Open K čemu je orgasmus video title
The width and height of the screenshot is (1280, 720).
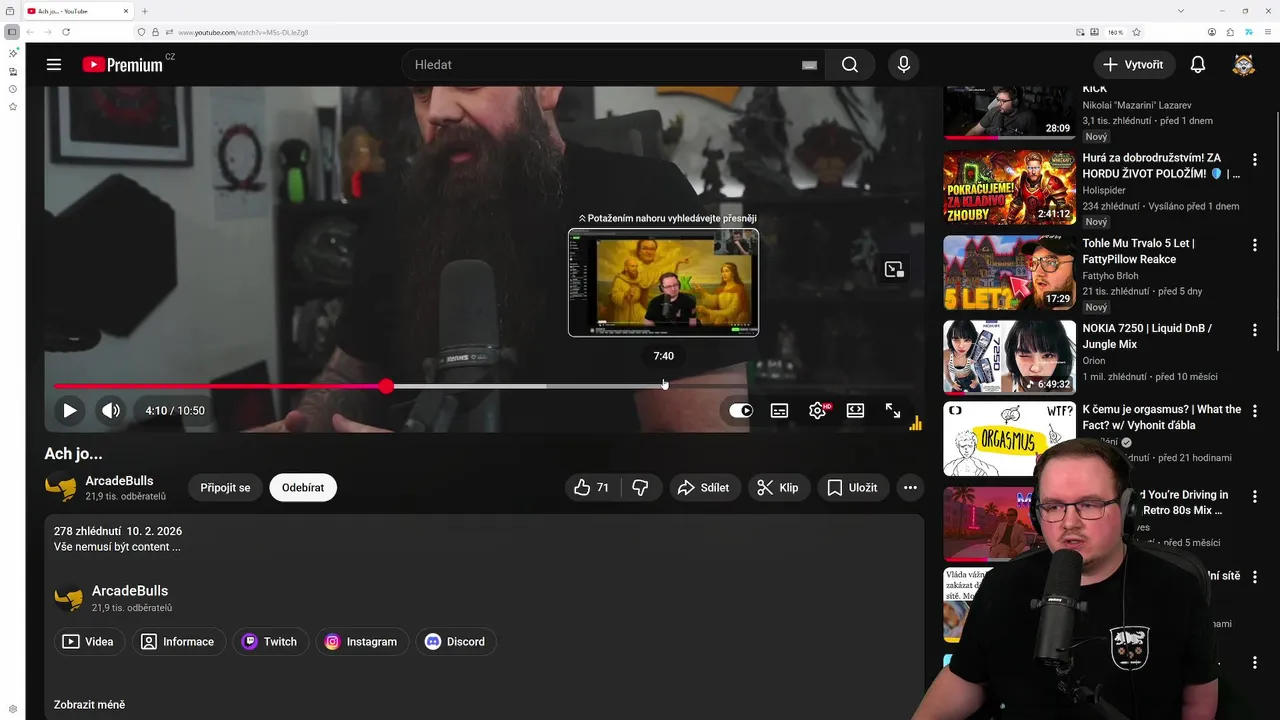pyautogui.click(x=1161, y=417)
